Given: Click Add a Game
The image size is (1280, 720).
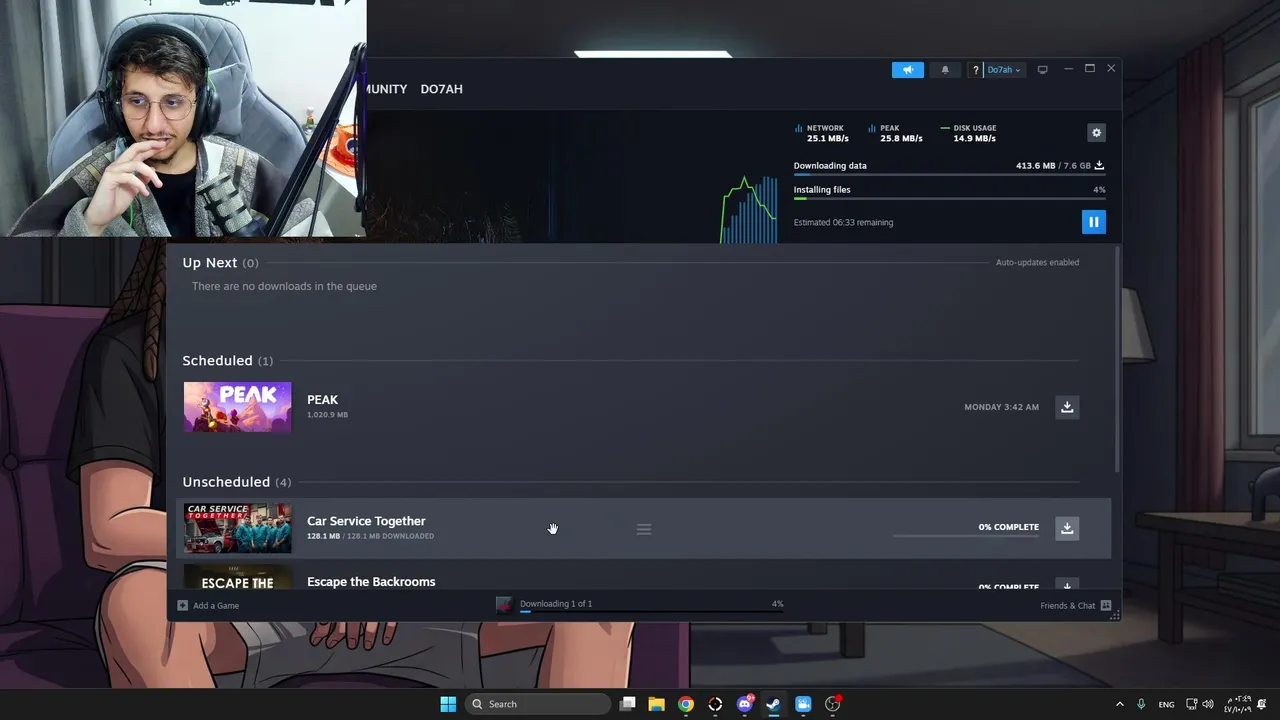Looking at the screenshot, I should (208, 605).
